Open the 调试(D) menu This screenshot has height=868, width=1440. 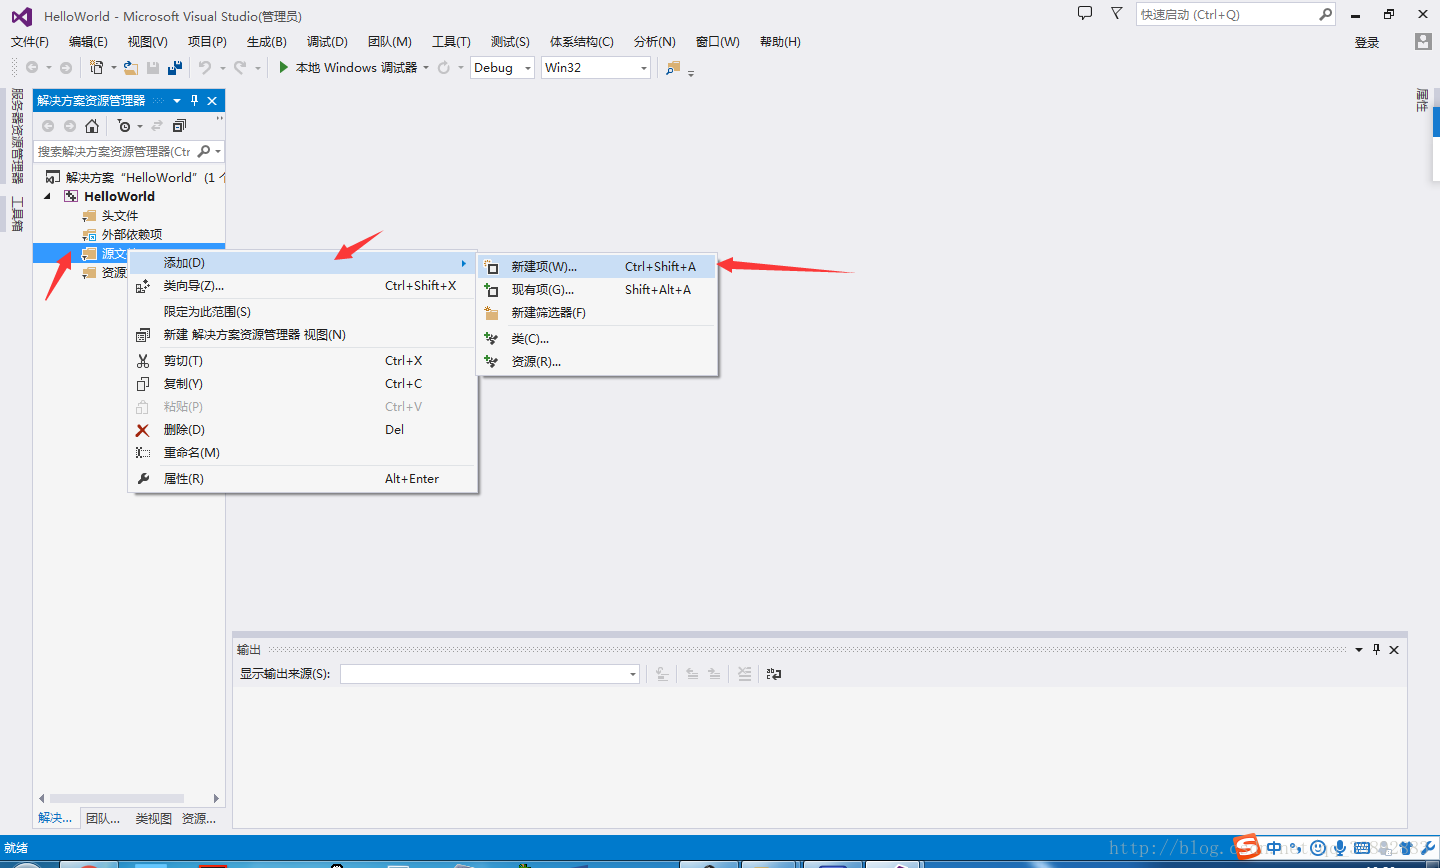327,41
